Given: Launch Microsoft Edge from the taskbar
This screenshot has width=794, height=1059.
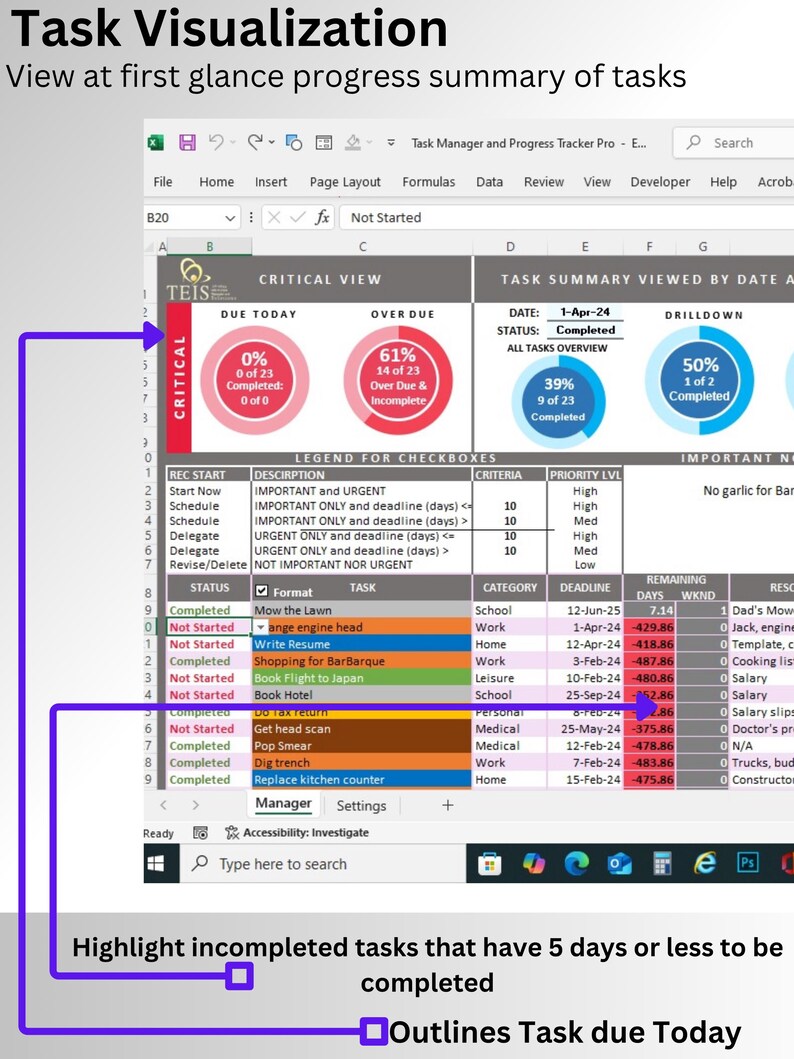Looking at the screenshot, I should [x=577, y=864].
